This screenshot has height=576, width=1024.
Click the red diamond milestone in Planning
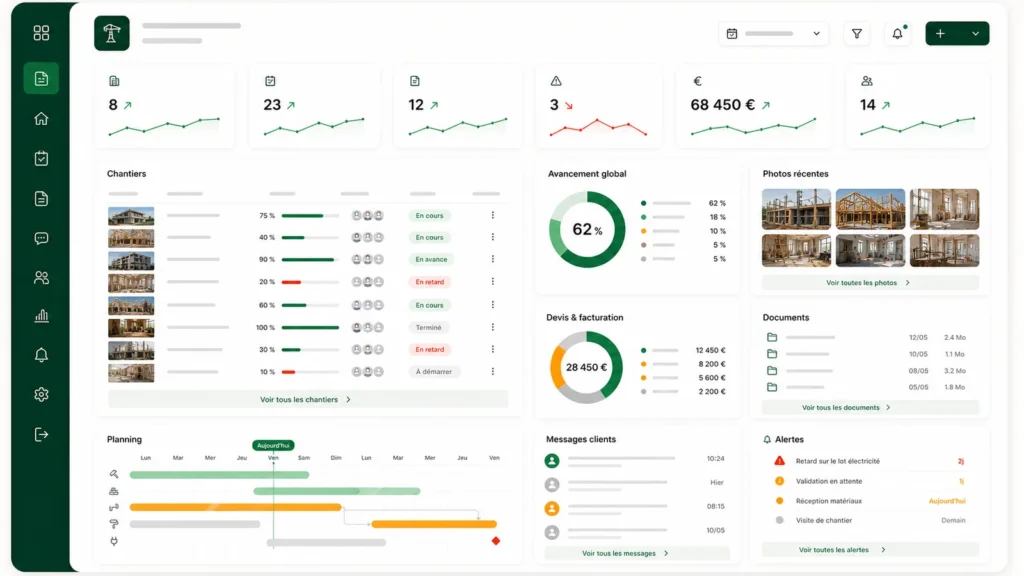click(x=496, y=541)
